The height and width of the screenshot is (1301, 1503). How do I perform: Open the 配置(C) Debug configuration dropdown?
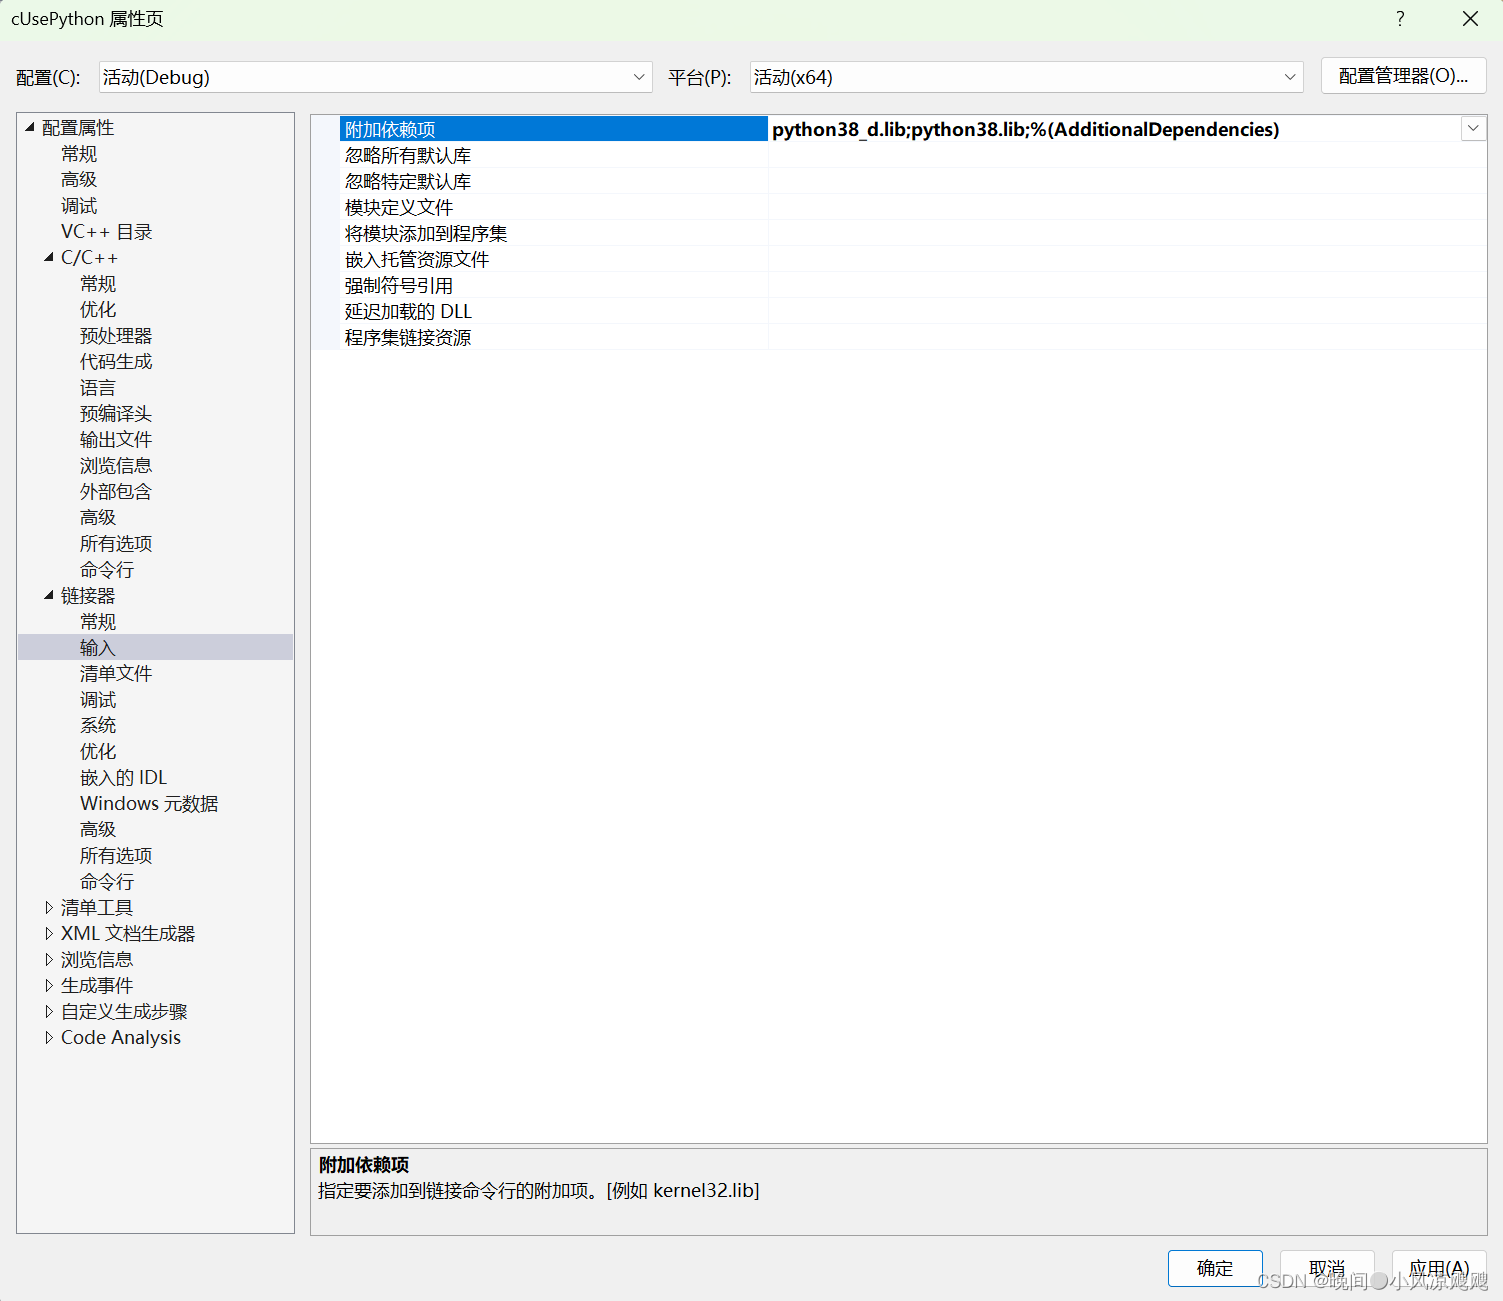[638, 76]
